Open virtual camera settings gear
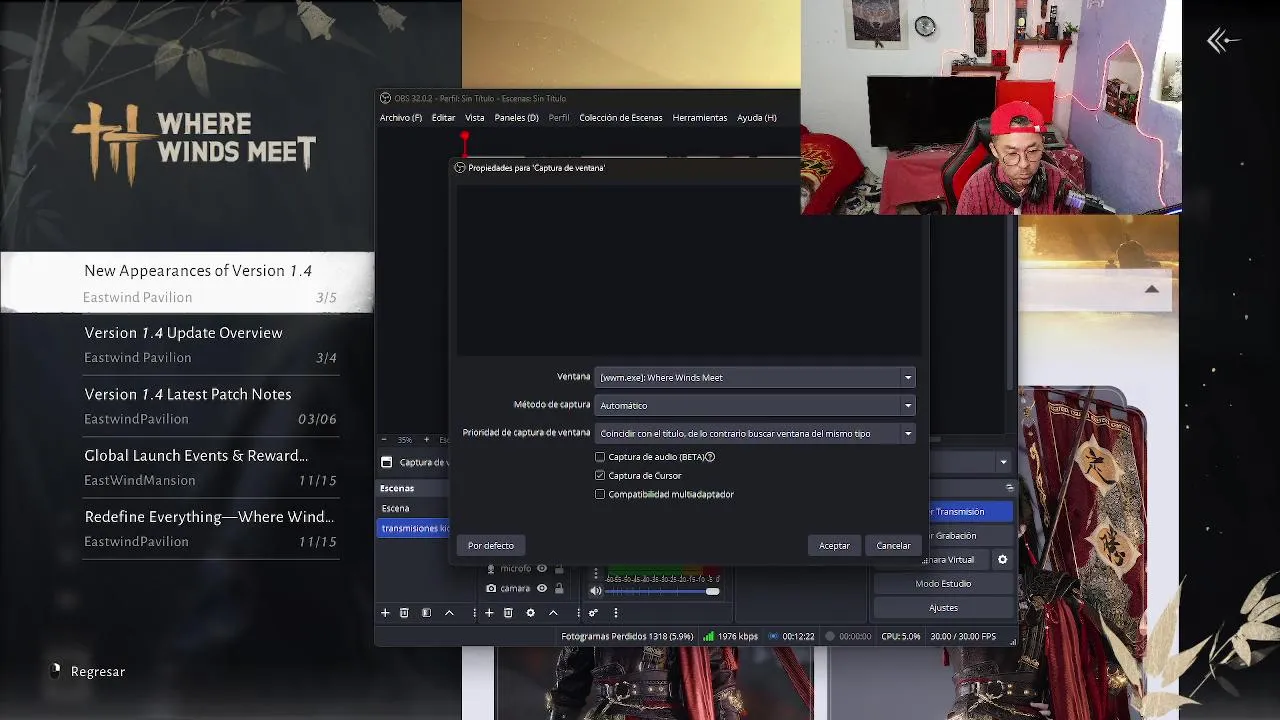The width and height of the screenshot is (1280, 720). 1002,560
